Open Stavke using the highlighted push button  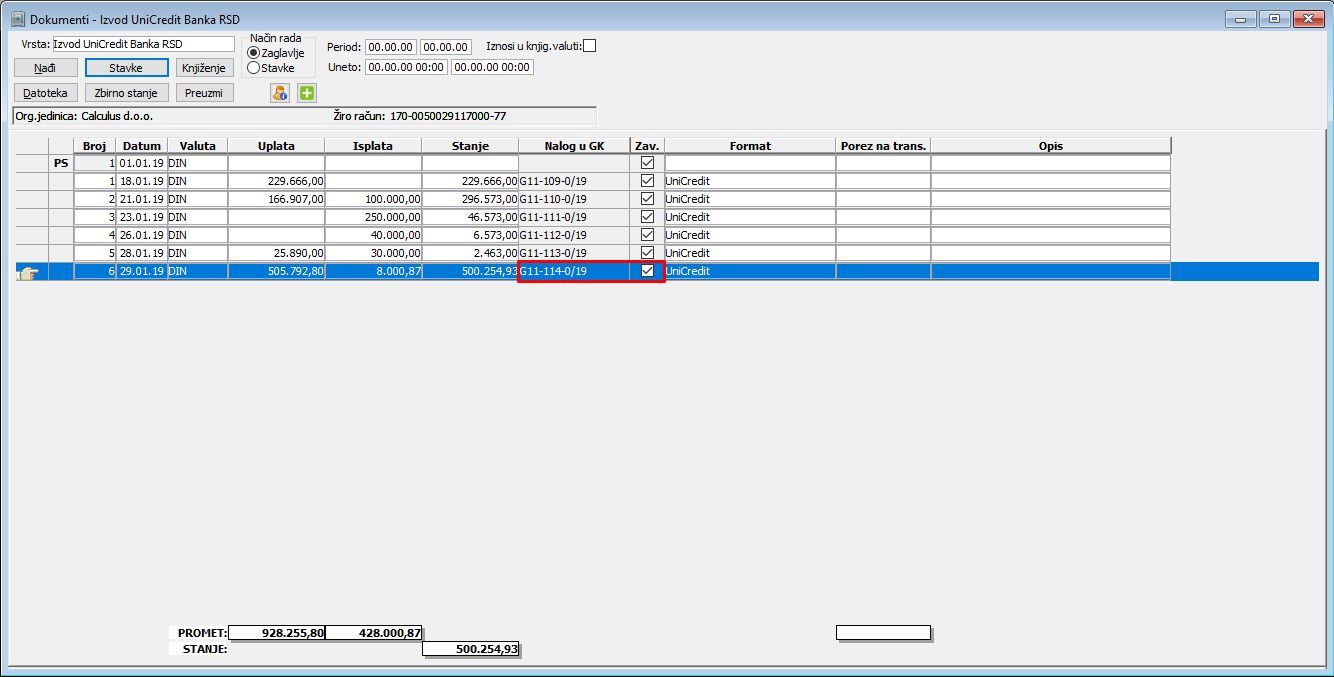point(126,68)
